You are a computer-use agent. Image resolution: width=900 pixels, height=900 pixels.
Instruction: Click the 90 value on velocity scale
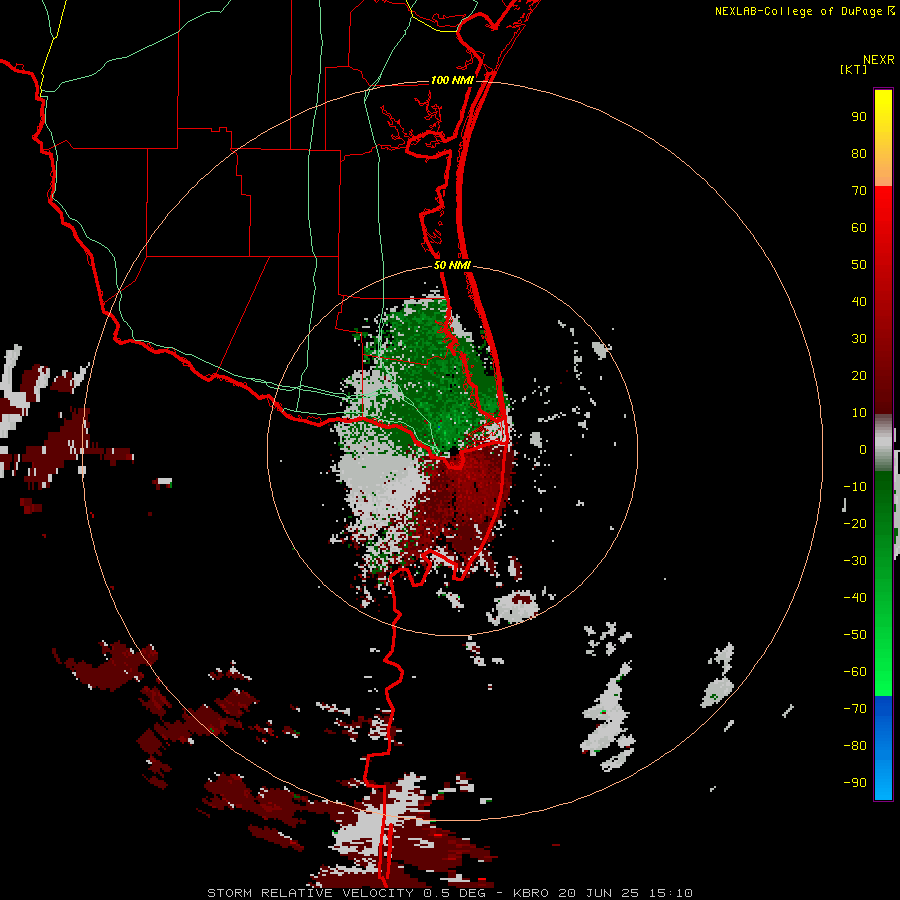tap(859, 117)
